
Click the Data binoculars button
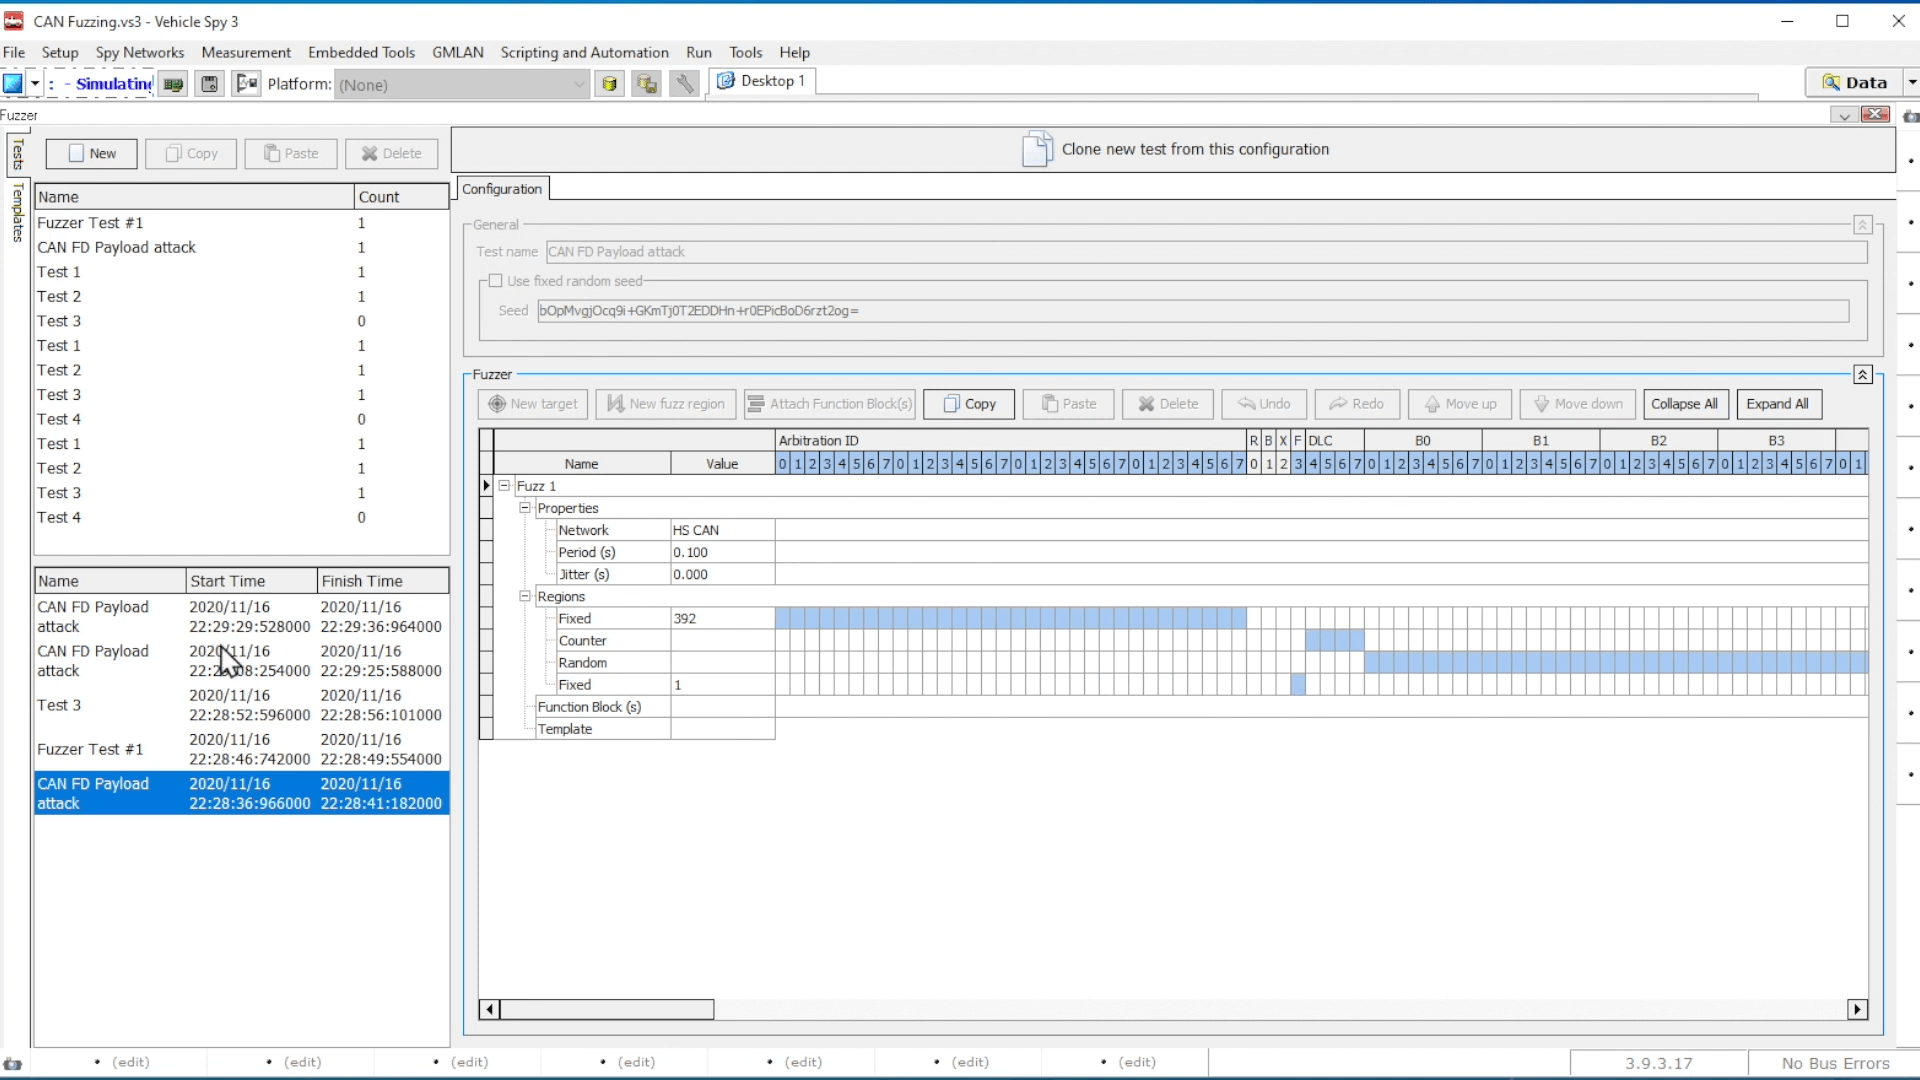(x=1854, y=83)
